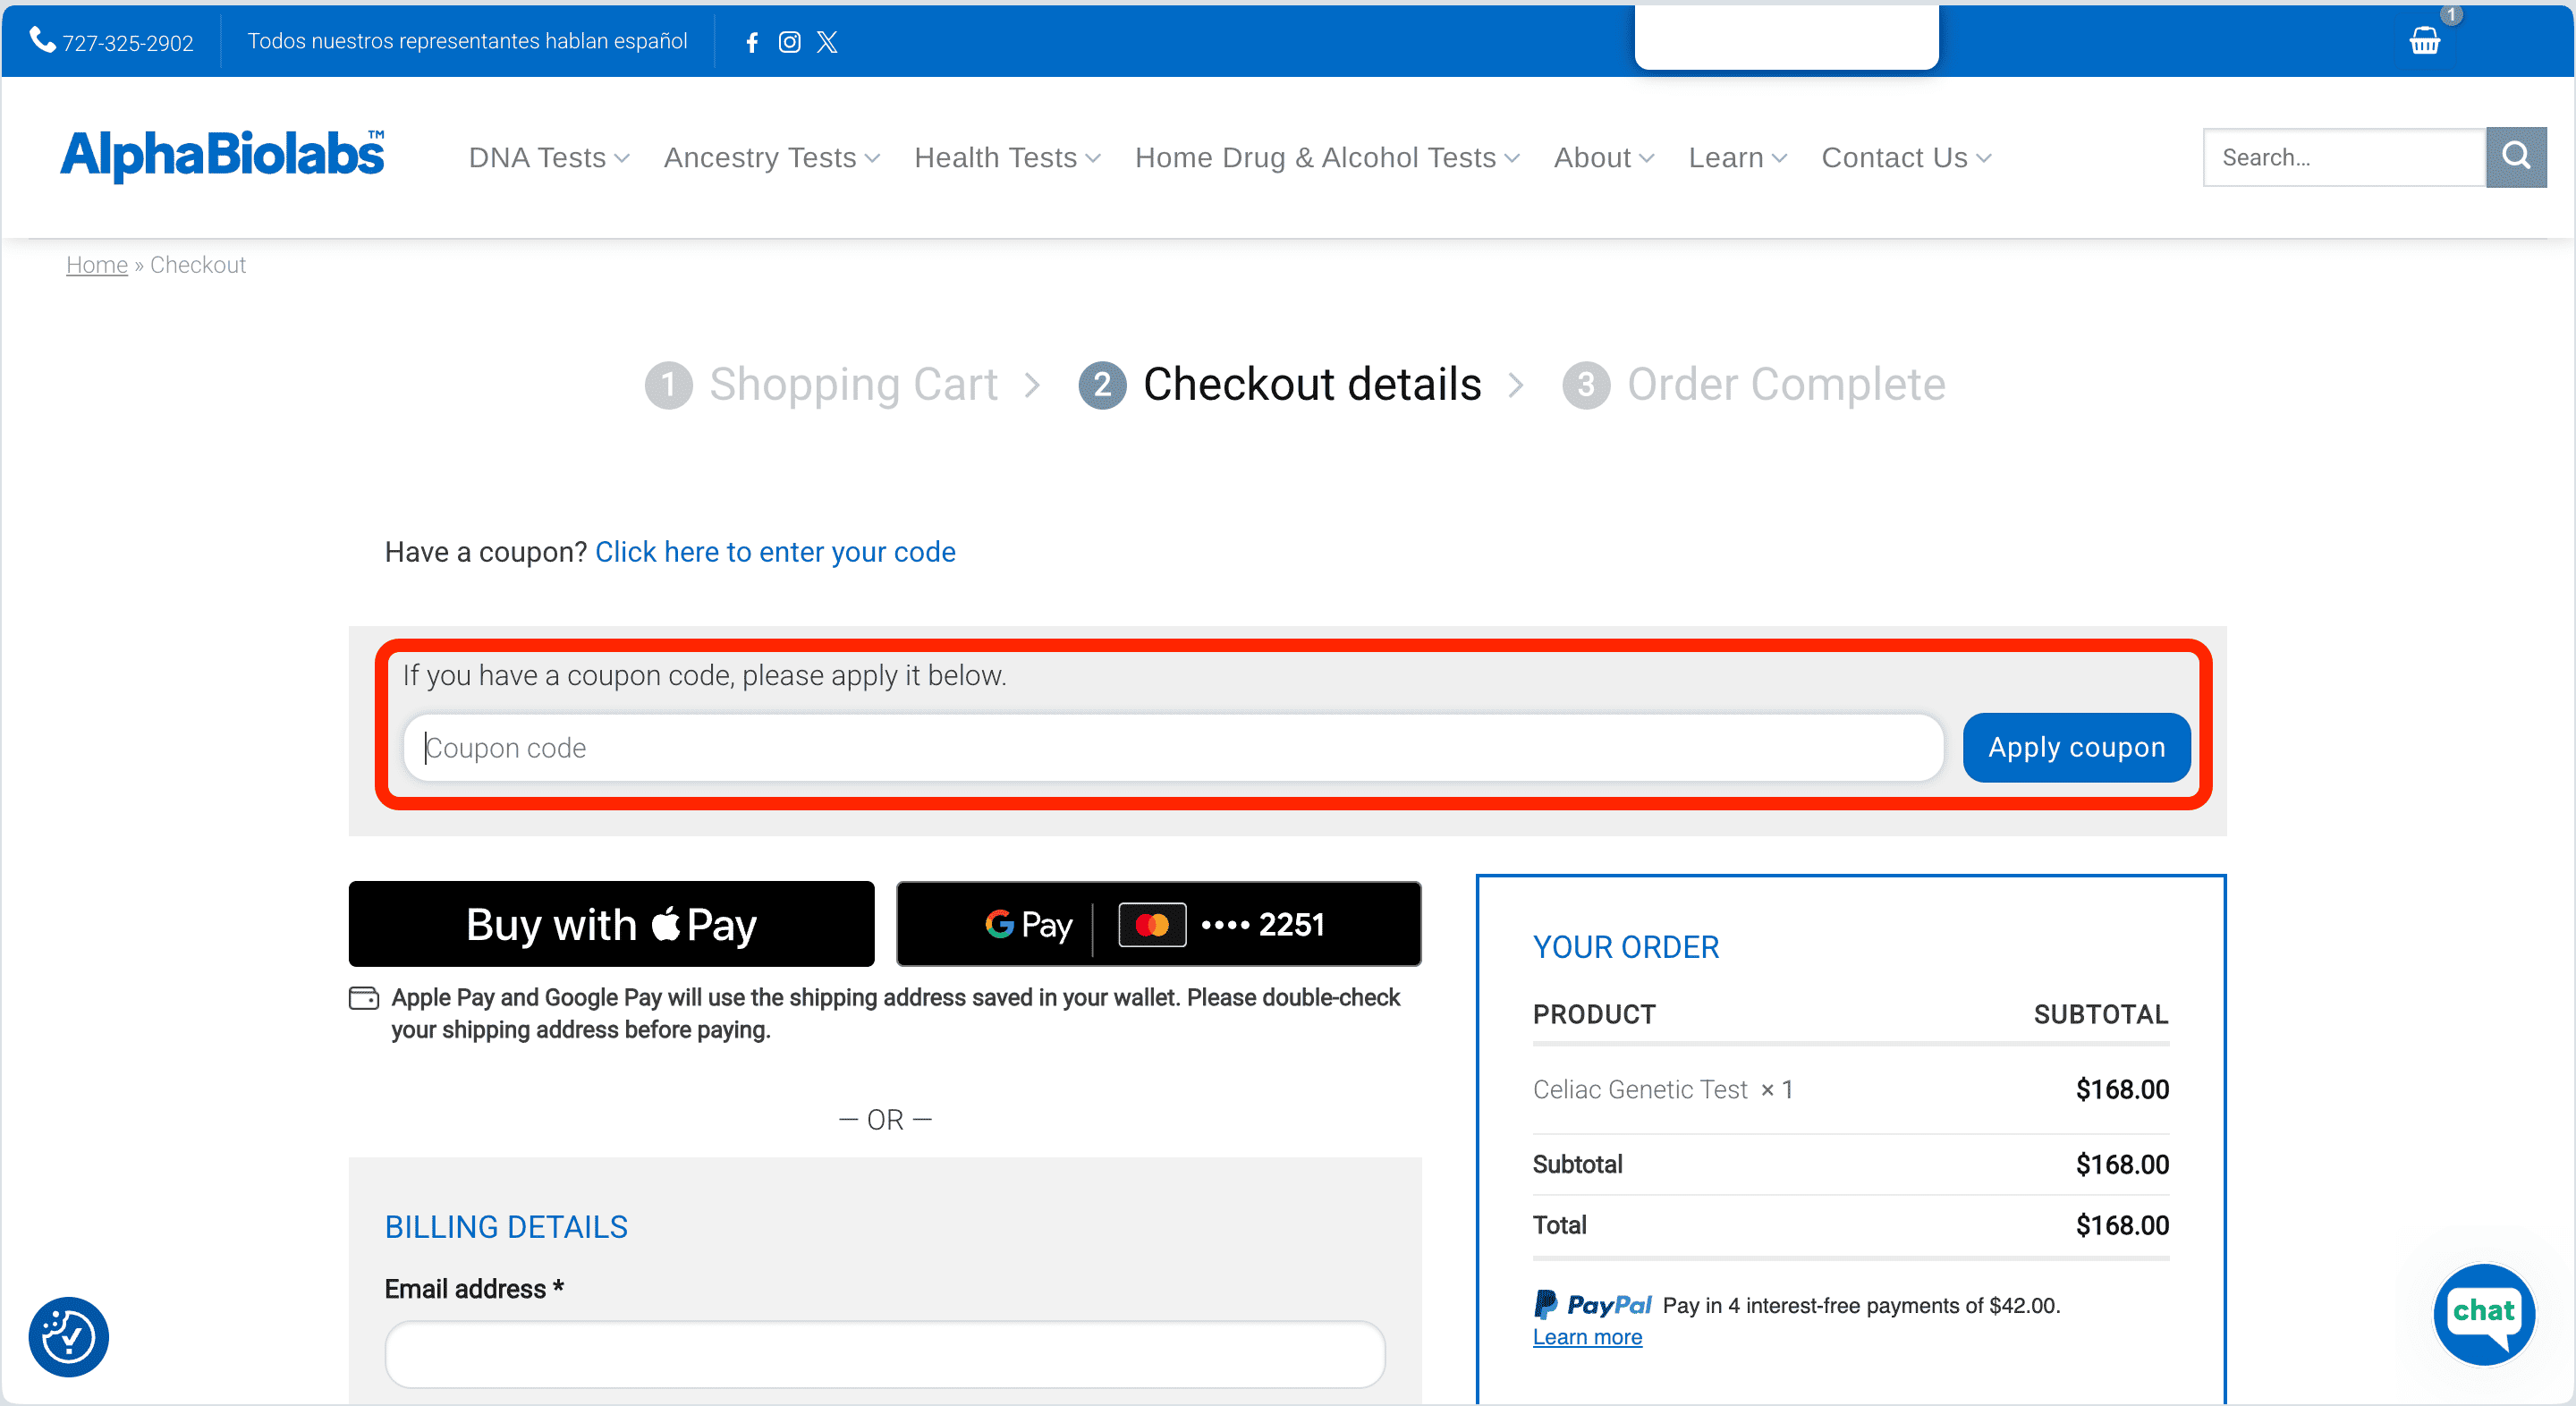Focus the Email address field

pyautogui.click(x=885, y=1354)
